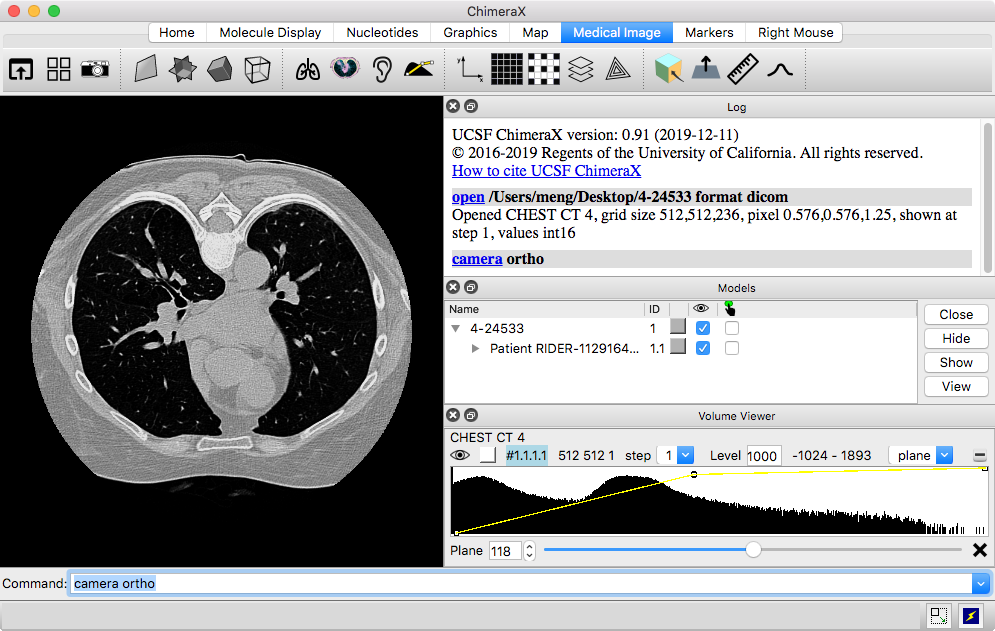Open the Markers tab

[709, 32]
